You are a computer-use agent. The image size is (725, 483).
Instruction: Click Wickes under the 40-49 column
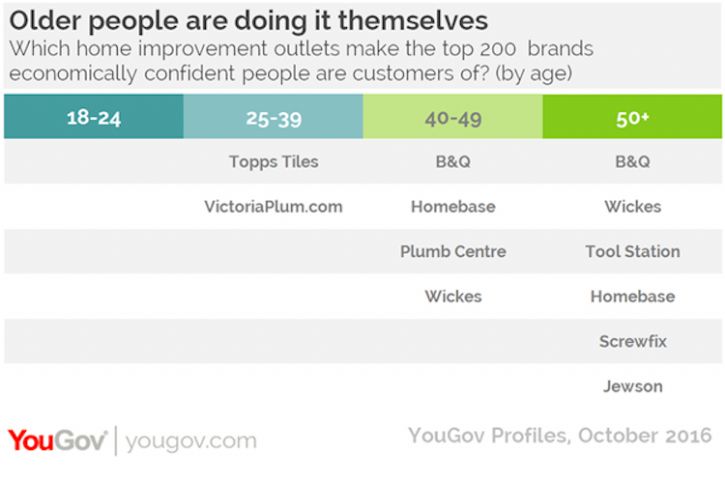453,296
